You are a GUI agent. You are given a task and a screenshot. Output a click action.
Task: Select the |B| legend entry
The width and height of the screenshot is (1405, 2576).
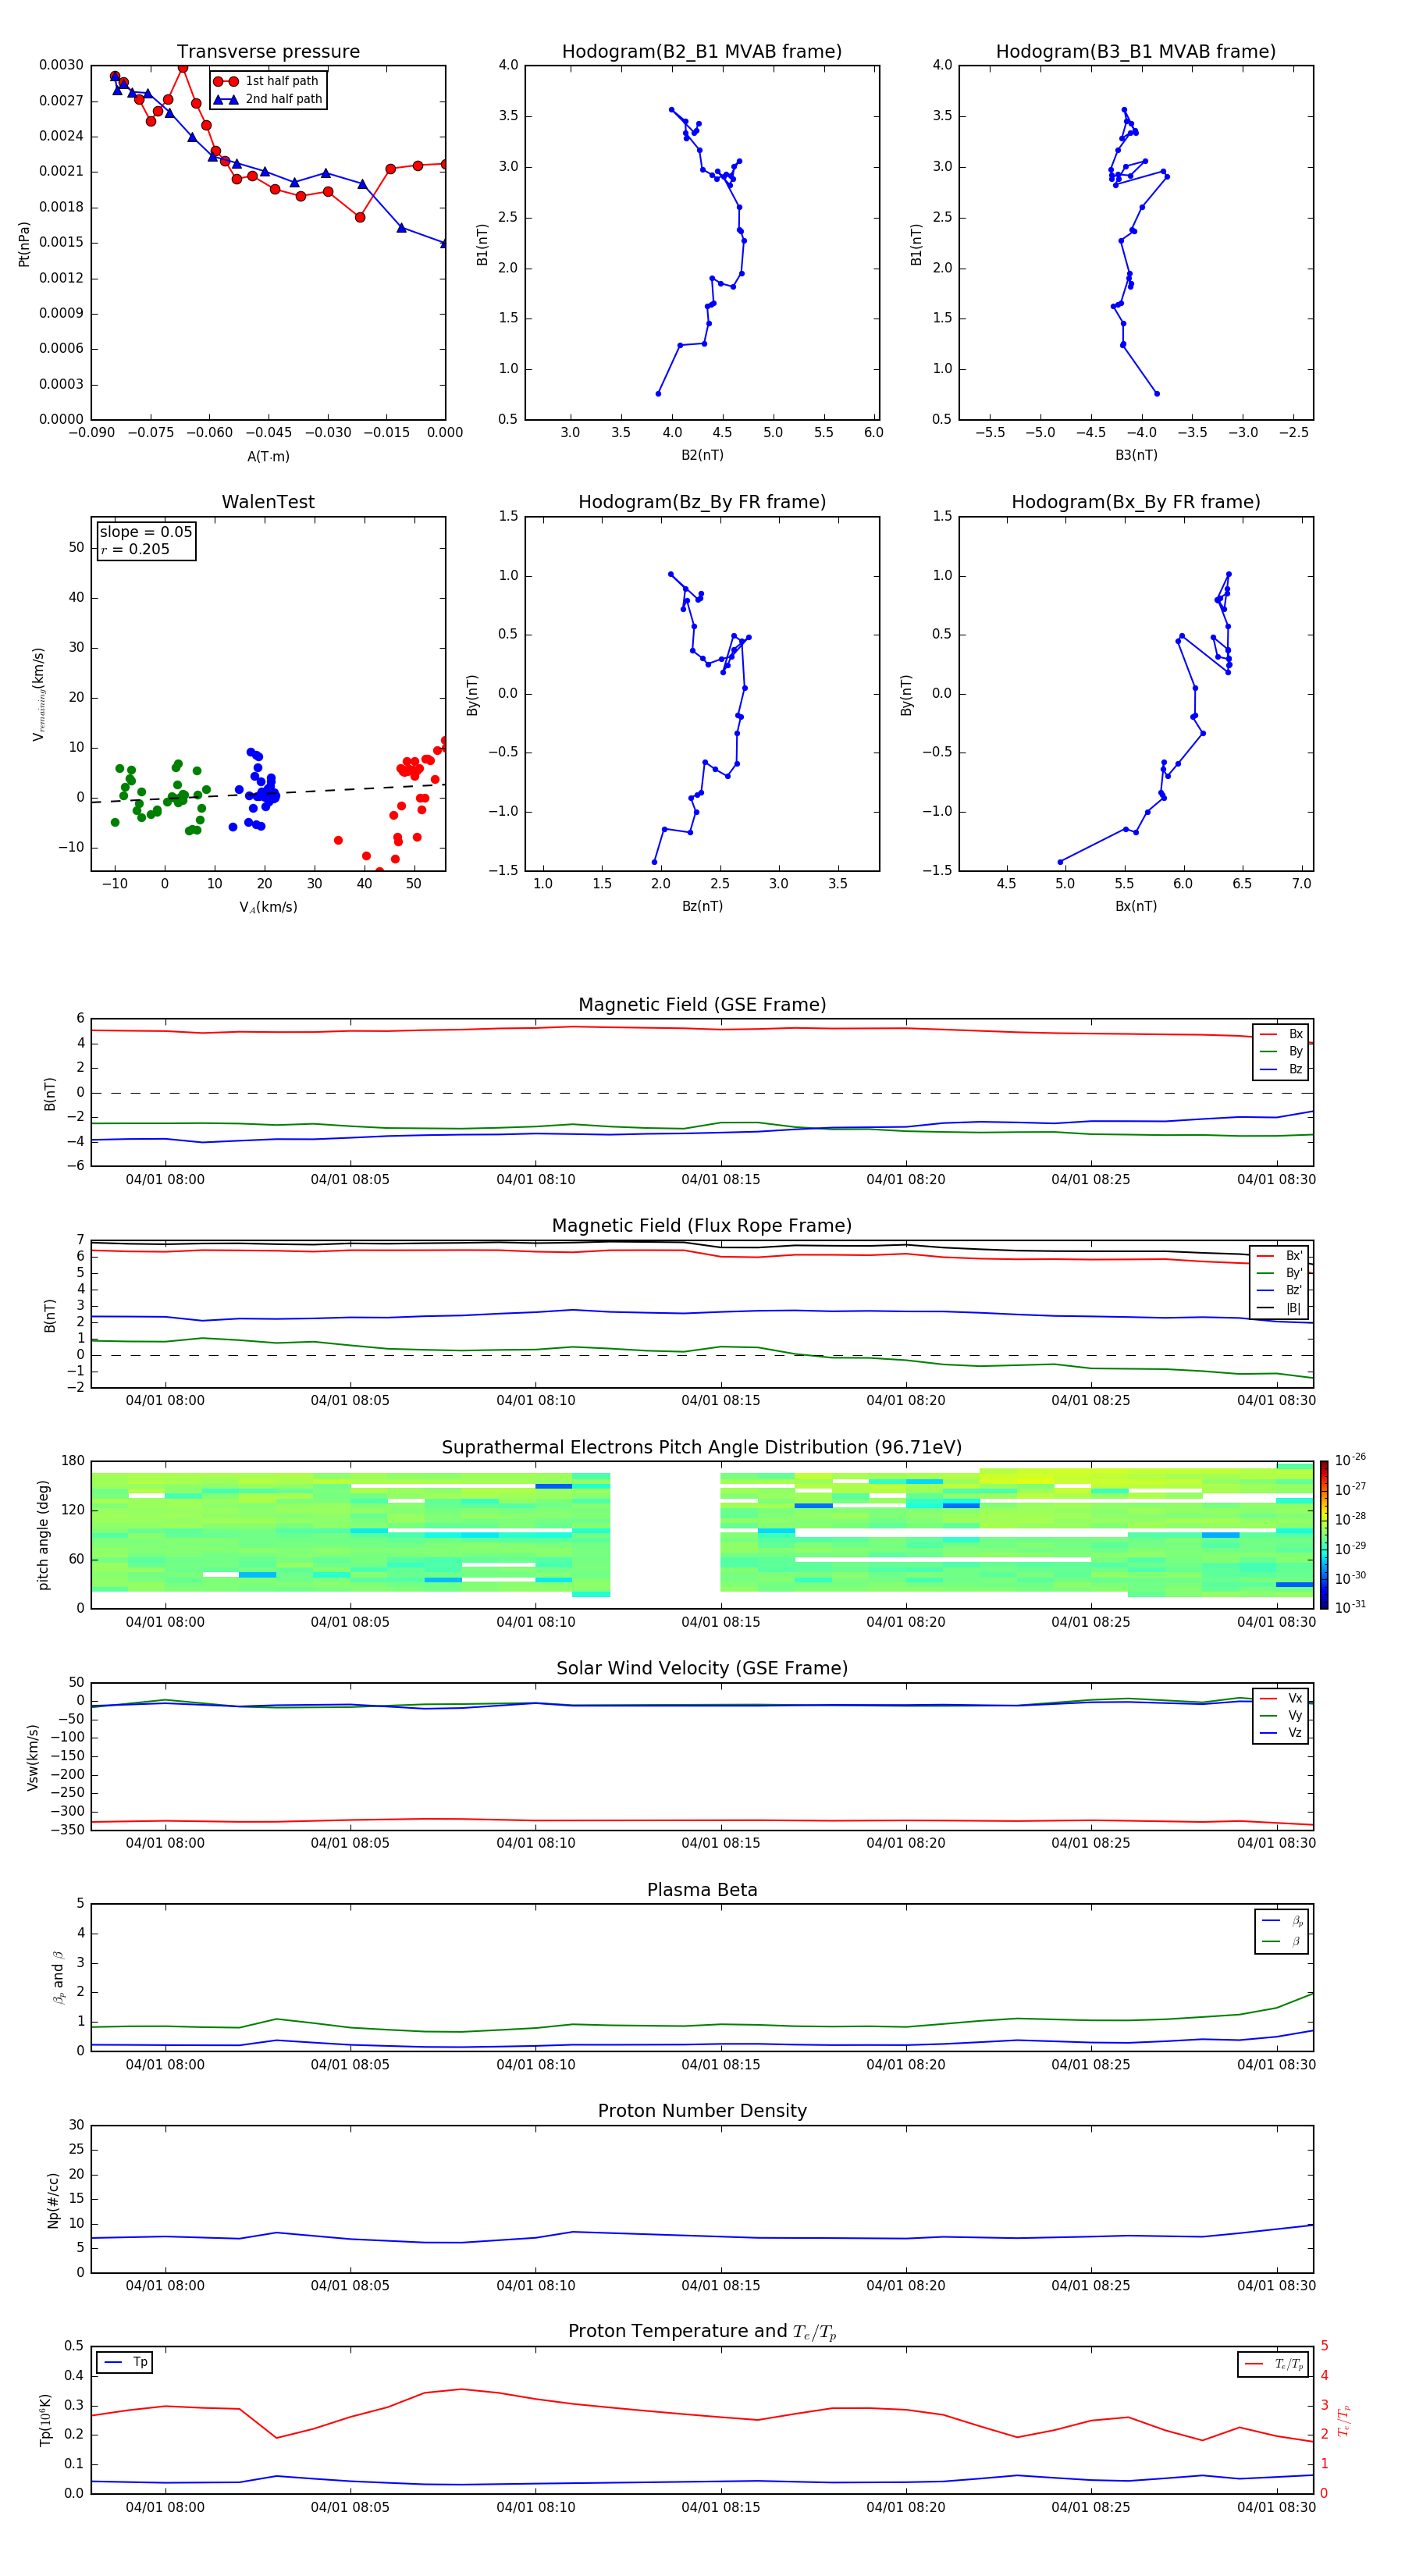click(x=1279, y=1308)
